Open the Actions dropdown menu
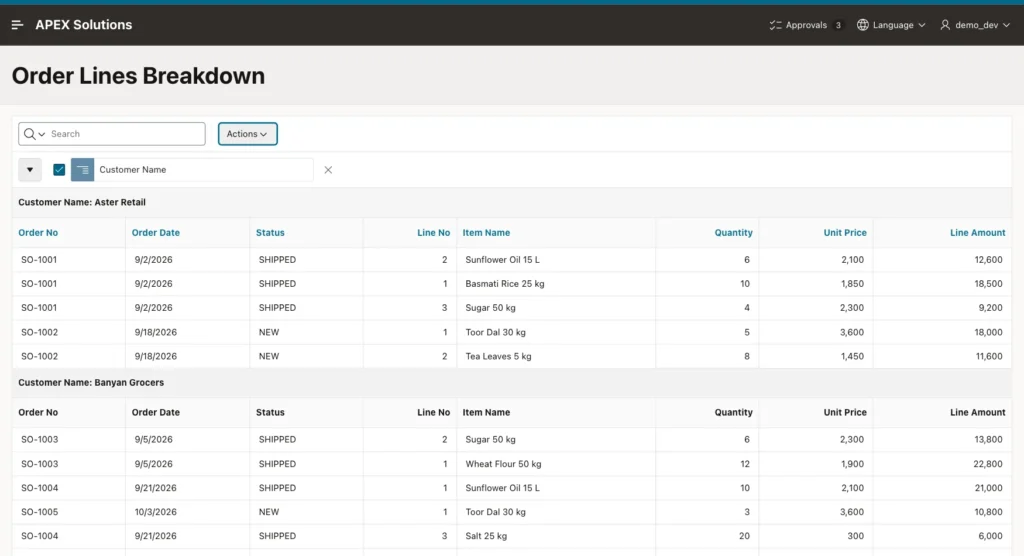Viewport: 1024px width, 556px height. coord(248,134)
